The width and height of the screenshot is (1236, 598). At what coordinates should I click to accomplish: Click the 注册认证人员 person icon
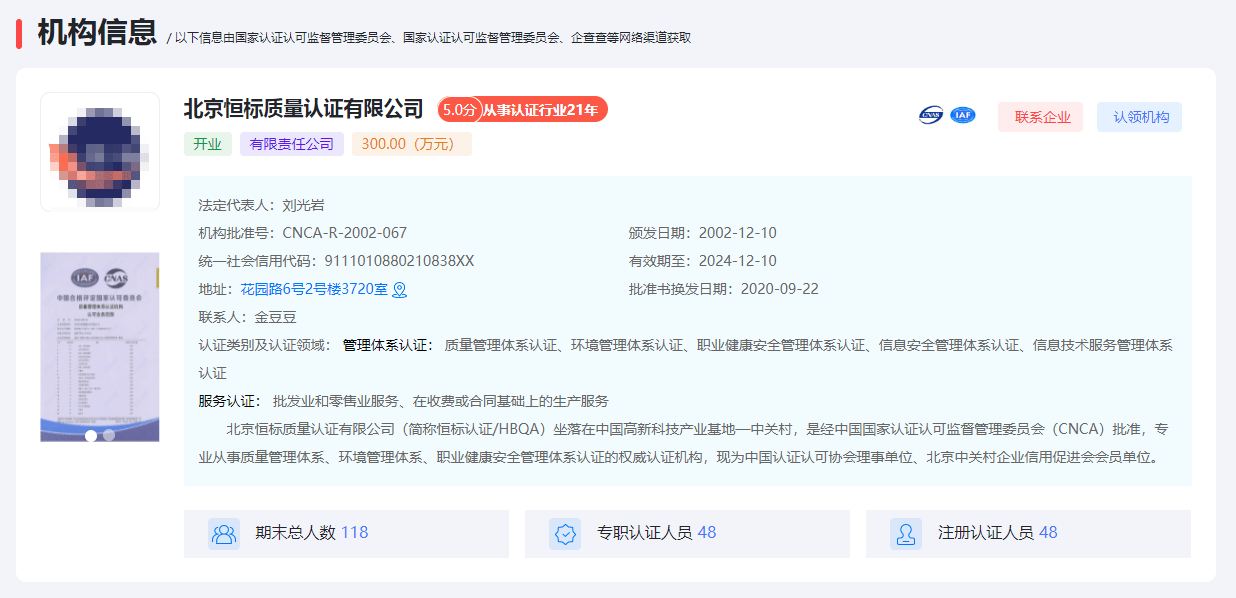coord(906,534)
